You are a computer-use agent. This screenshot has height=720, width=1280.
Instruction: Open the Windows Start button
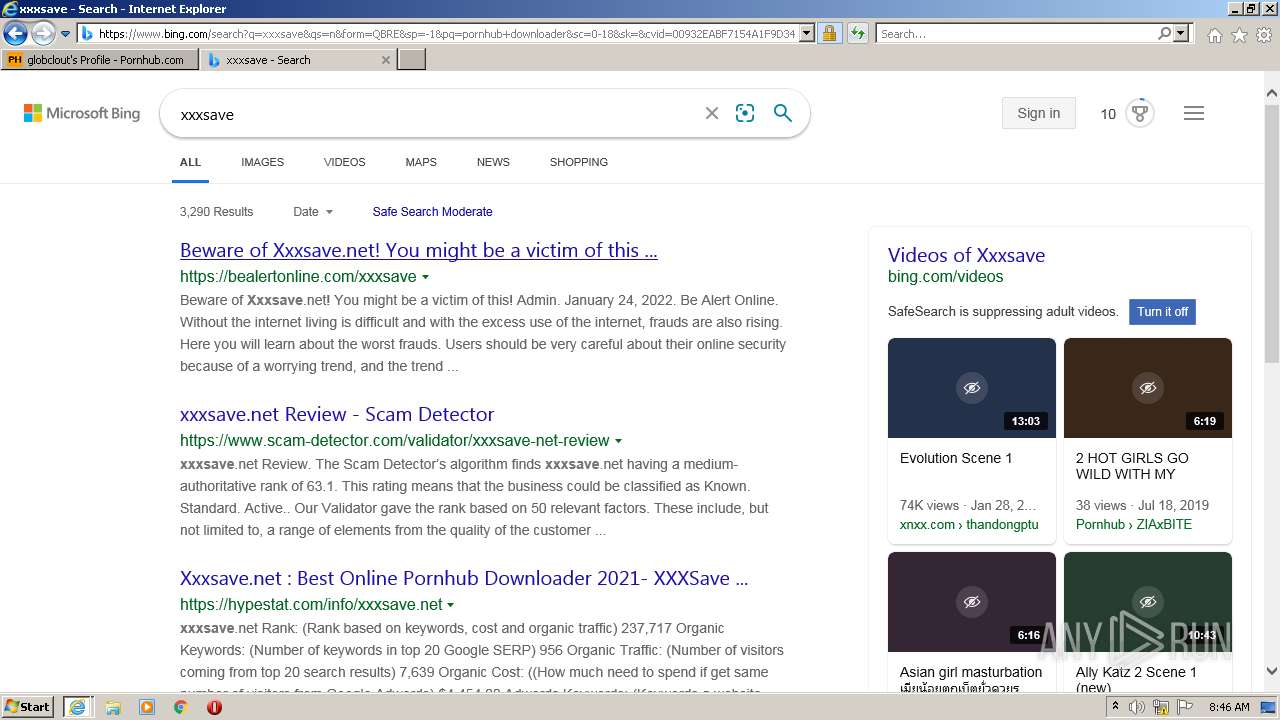pyautogui.click(x=28, y=707)
